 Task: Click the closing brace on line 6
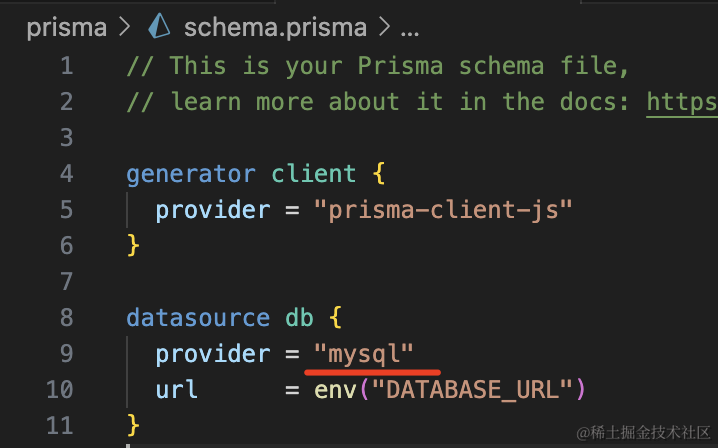(133, 246)
